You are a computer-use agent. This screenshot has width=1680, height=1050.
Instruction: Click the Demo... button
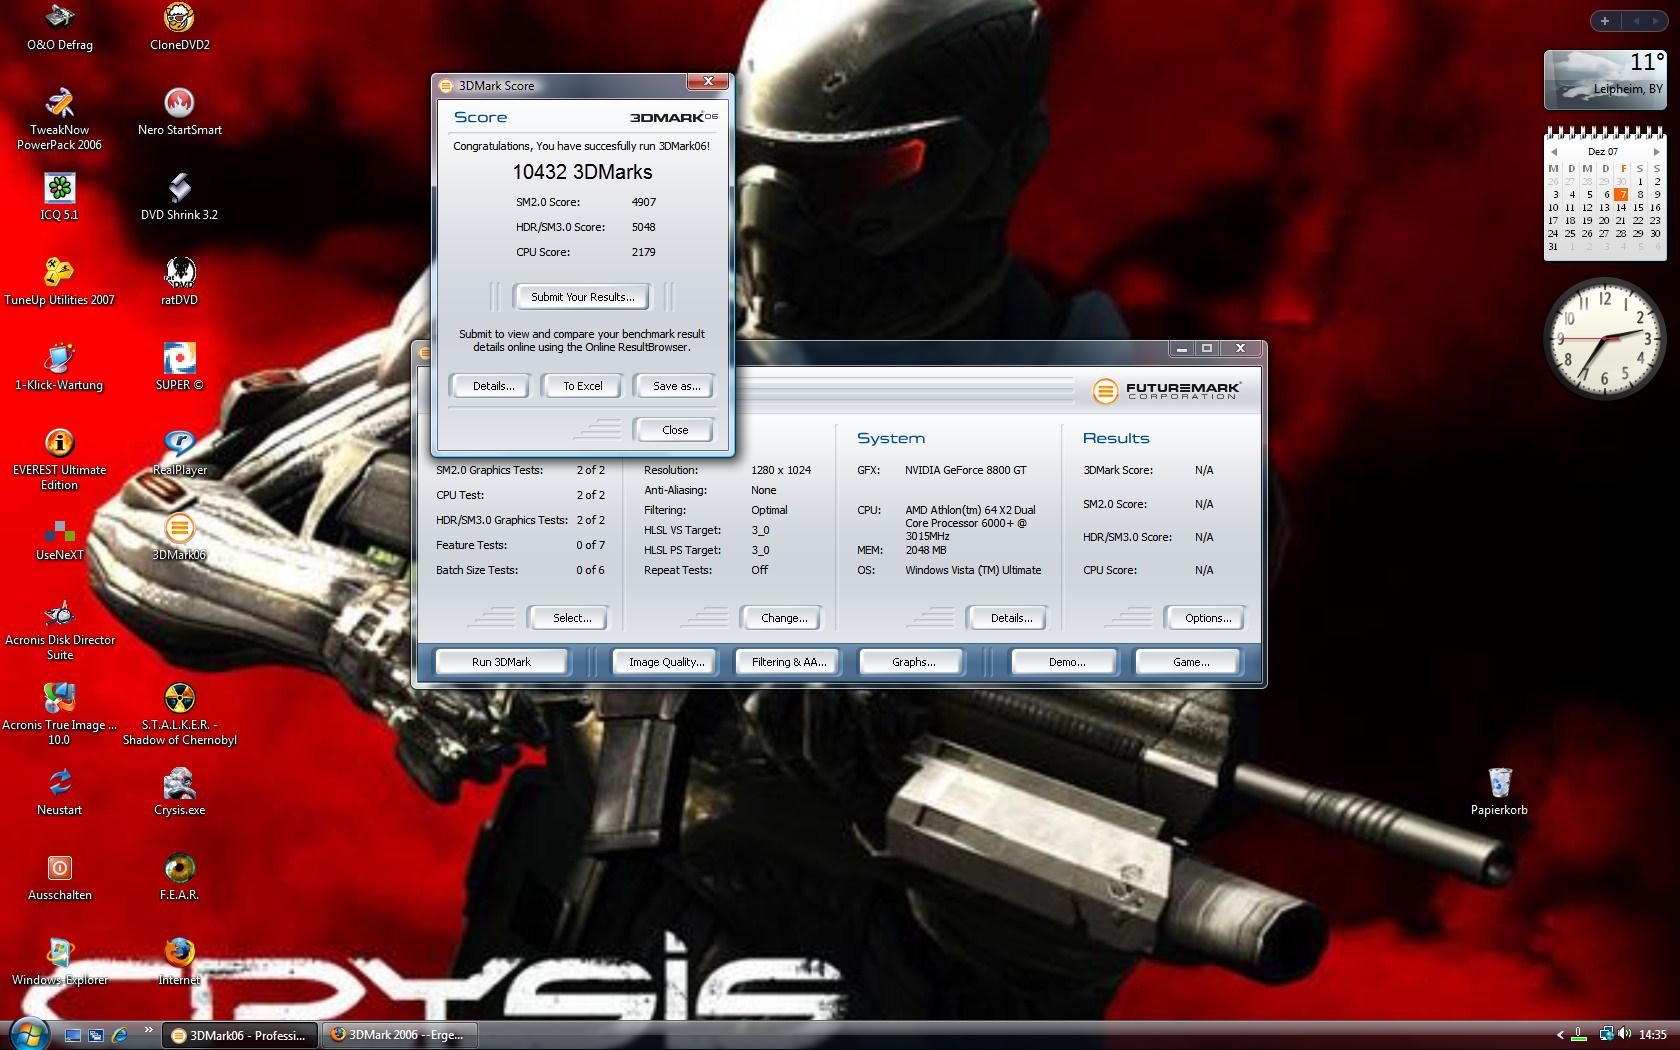(x=1067, y=662)
